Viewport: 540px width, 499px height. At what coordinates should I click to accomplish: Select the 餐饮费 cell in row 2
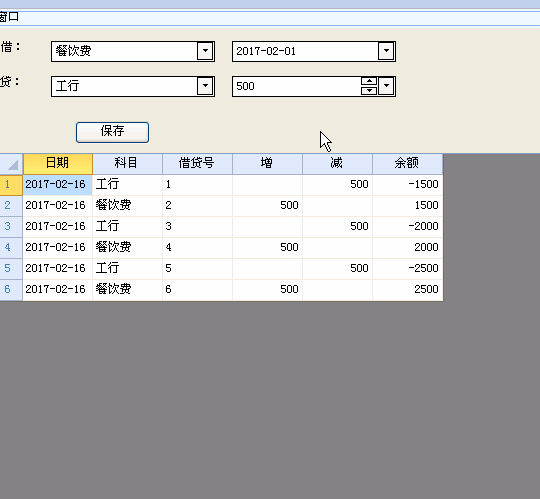coord(127,206)
